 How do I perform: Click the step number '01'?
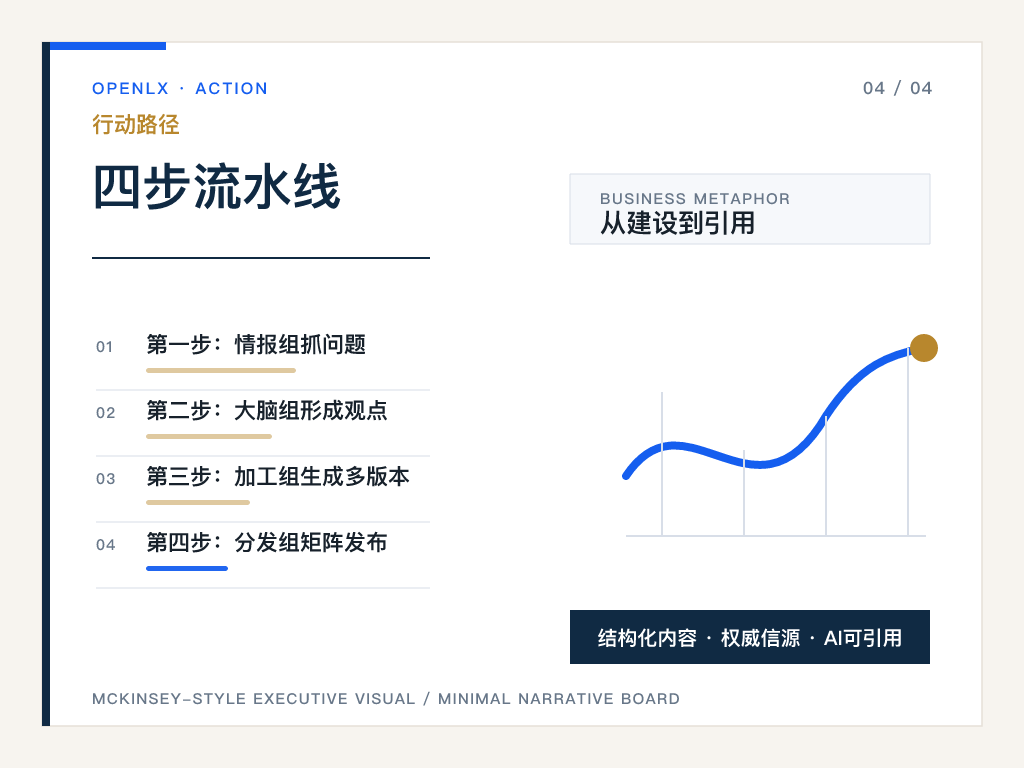pyautogui.click(x=104, y=347)
